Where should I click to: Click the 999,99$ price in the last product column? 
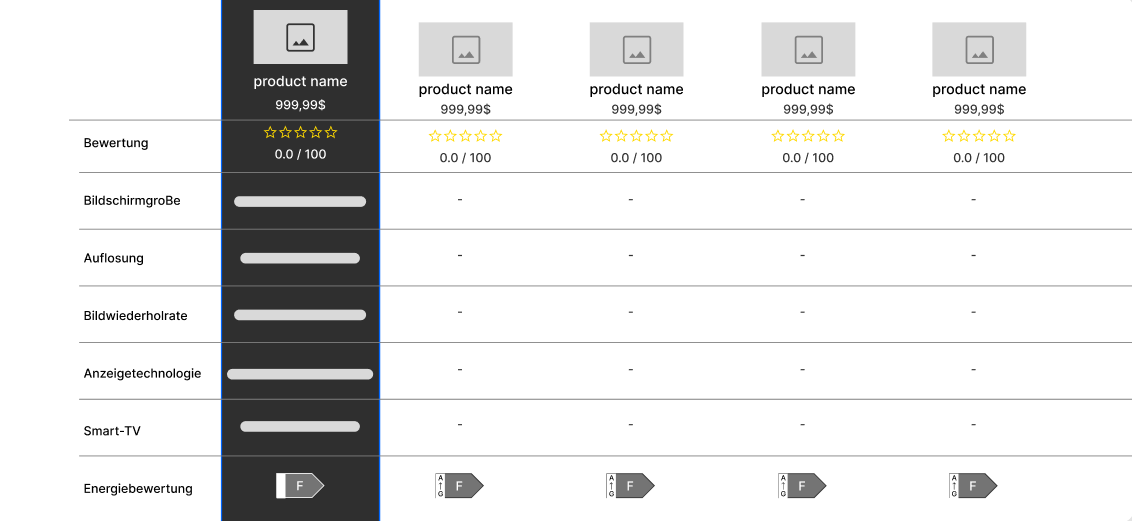[x=979, y=110]
